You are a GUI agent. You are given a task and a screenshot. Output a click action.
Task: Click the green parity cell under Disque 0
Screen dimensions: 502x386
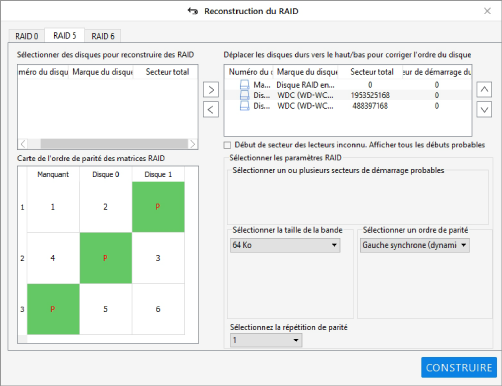coord(106,258)
